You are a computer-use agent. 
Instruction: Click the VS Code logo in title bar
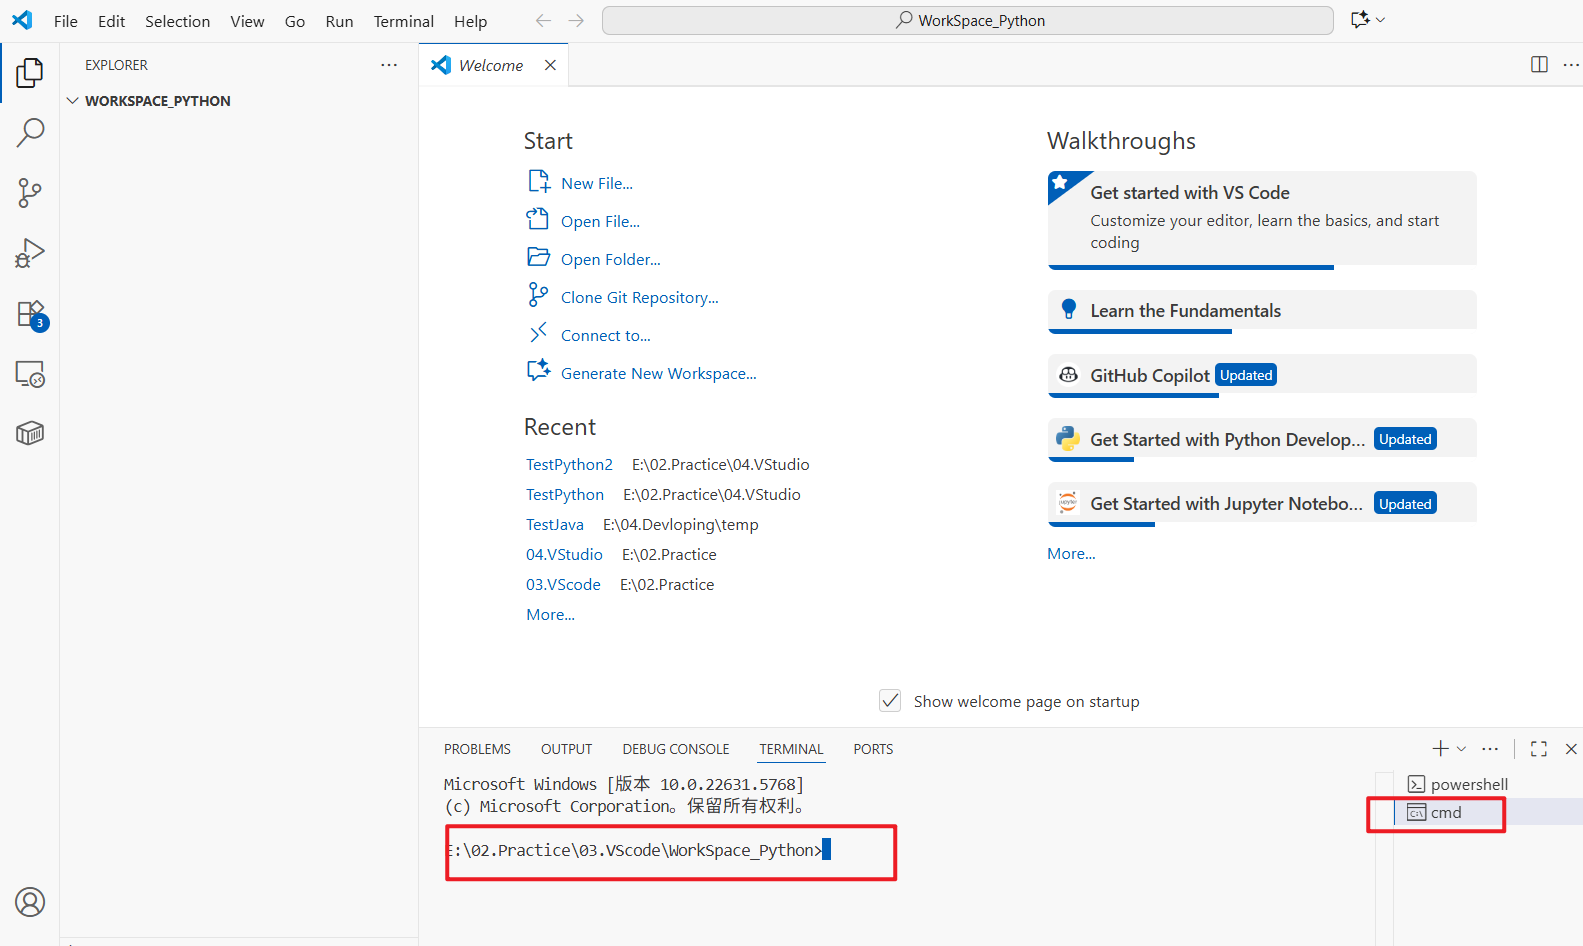22,20
